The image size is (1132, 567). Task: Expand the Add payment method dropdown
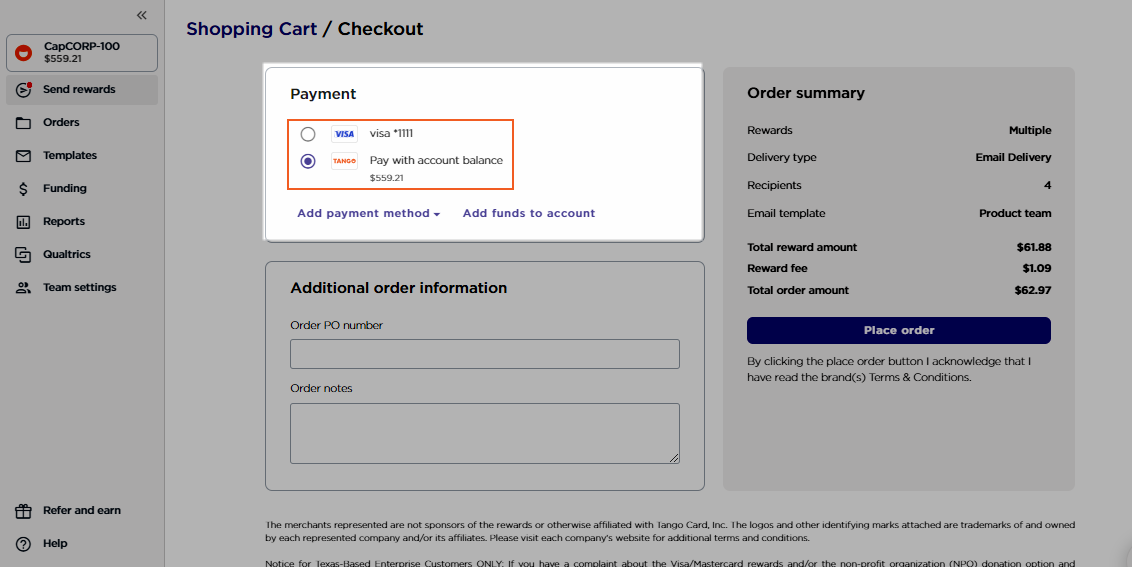pyautogui.click(x=369, y=213)
